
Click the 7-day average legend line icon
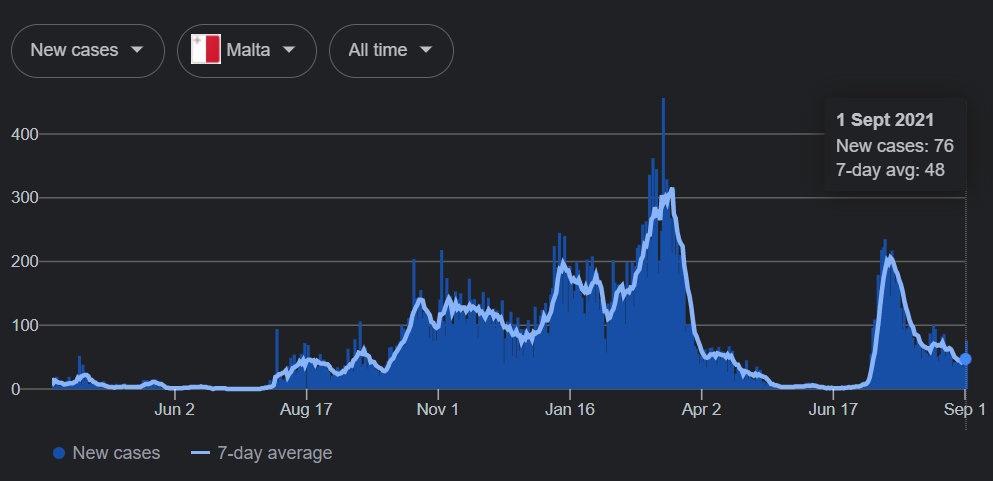point(200,453)
